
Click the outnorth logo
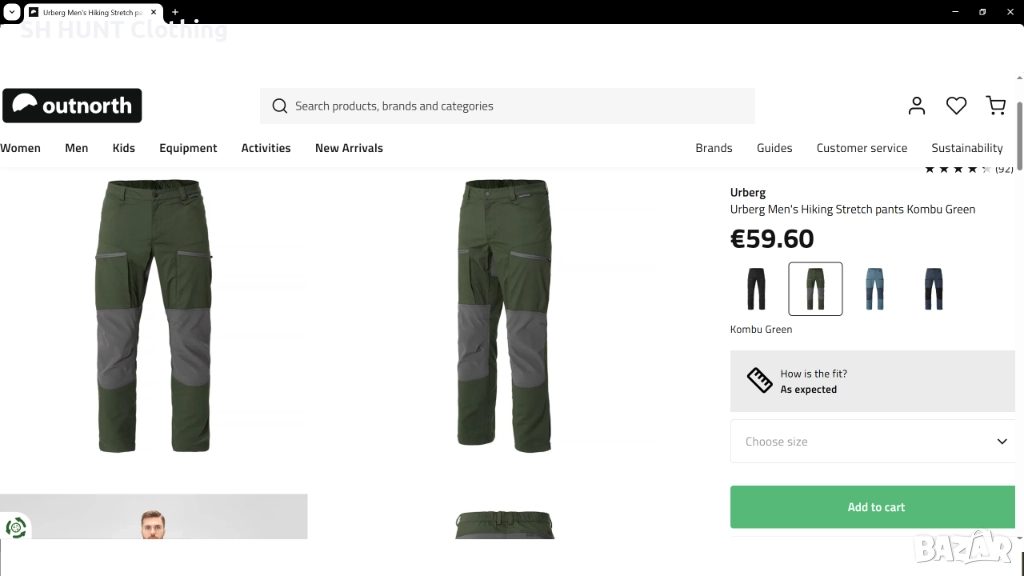point(72,106)
